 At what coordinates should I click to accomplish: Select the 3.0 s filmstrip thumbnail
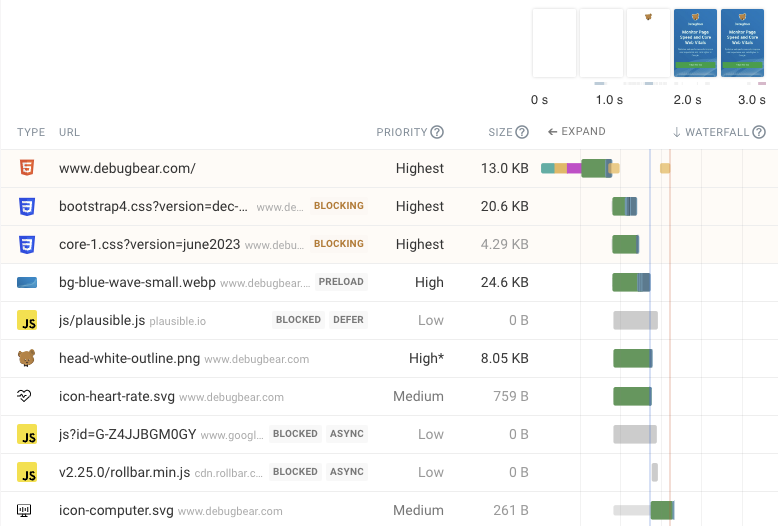pos(743,43)
